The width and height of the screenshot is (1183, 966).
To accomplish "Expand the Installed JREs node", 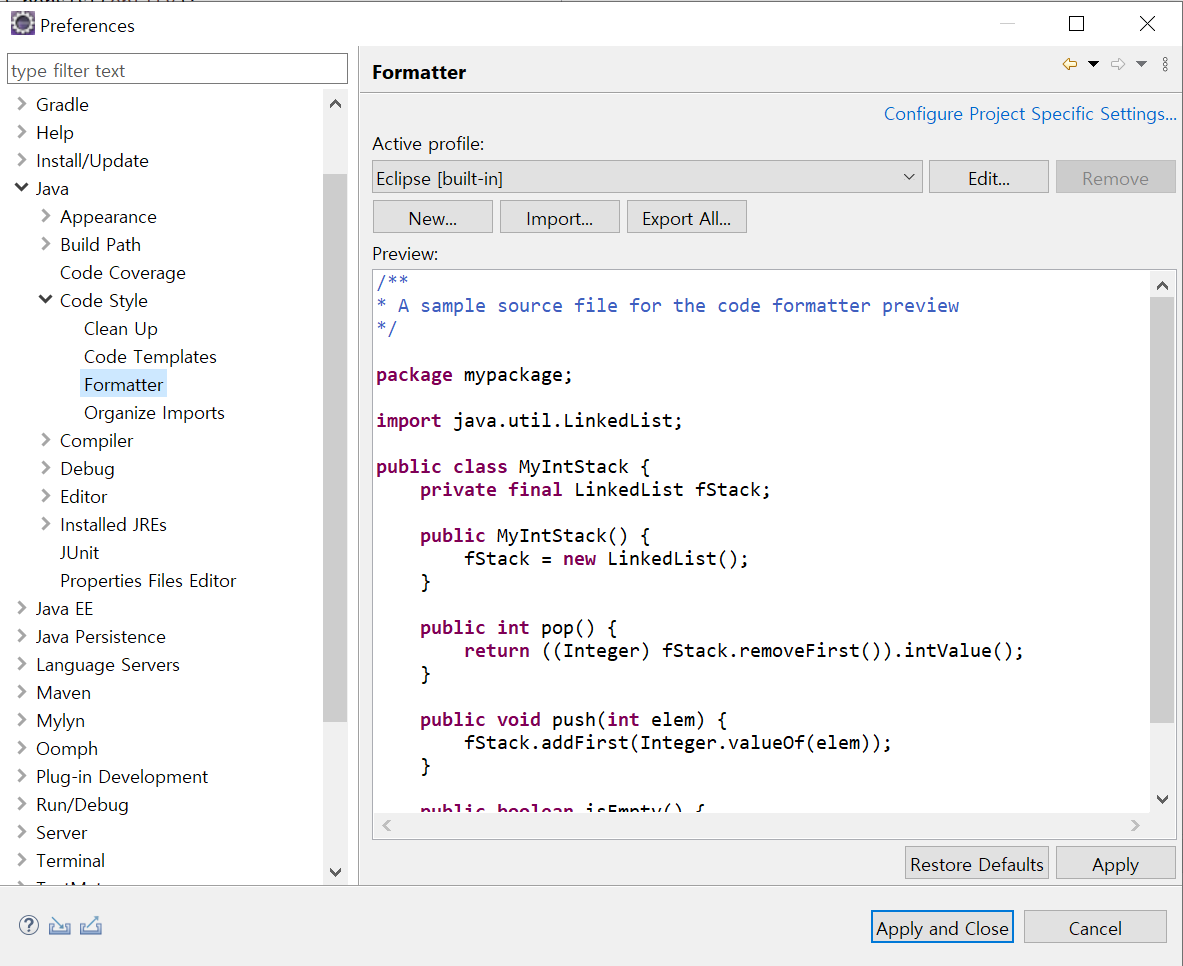I will coord(46,524).
